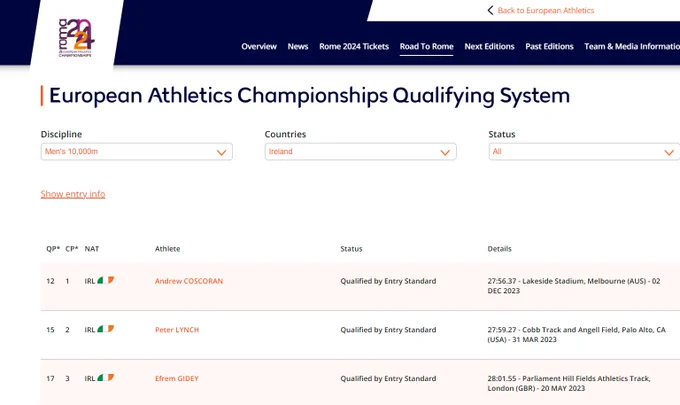Image resolution: width=680 pixels, height=405 pixels.
Task: Click the Status column header in table
Action: point(351,249)
